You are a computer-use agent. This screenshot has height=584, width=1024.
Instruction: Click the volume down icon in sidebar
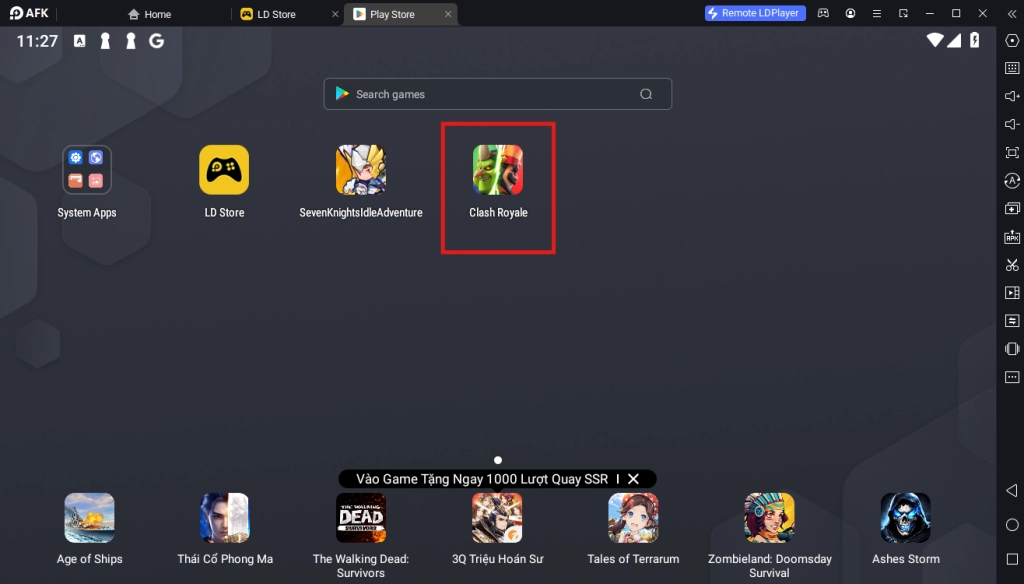[1012, 124]
